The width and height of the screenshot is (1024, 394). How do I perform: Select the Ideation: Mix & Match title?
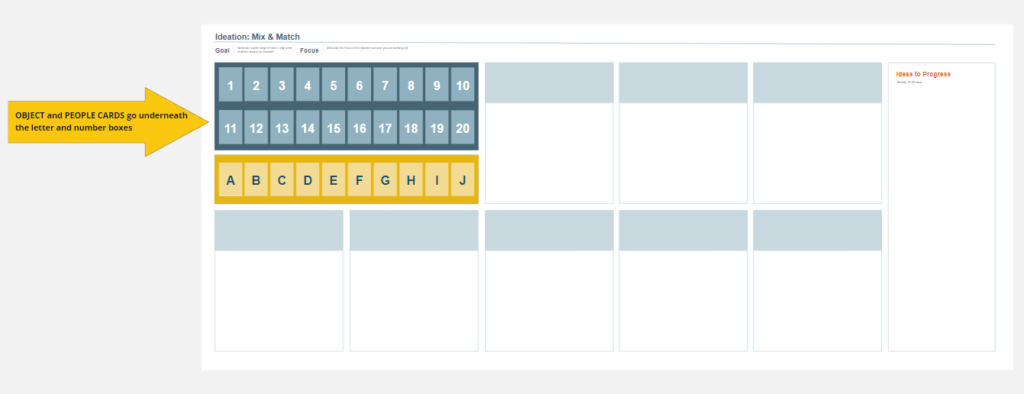pos(257,37)
